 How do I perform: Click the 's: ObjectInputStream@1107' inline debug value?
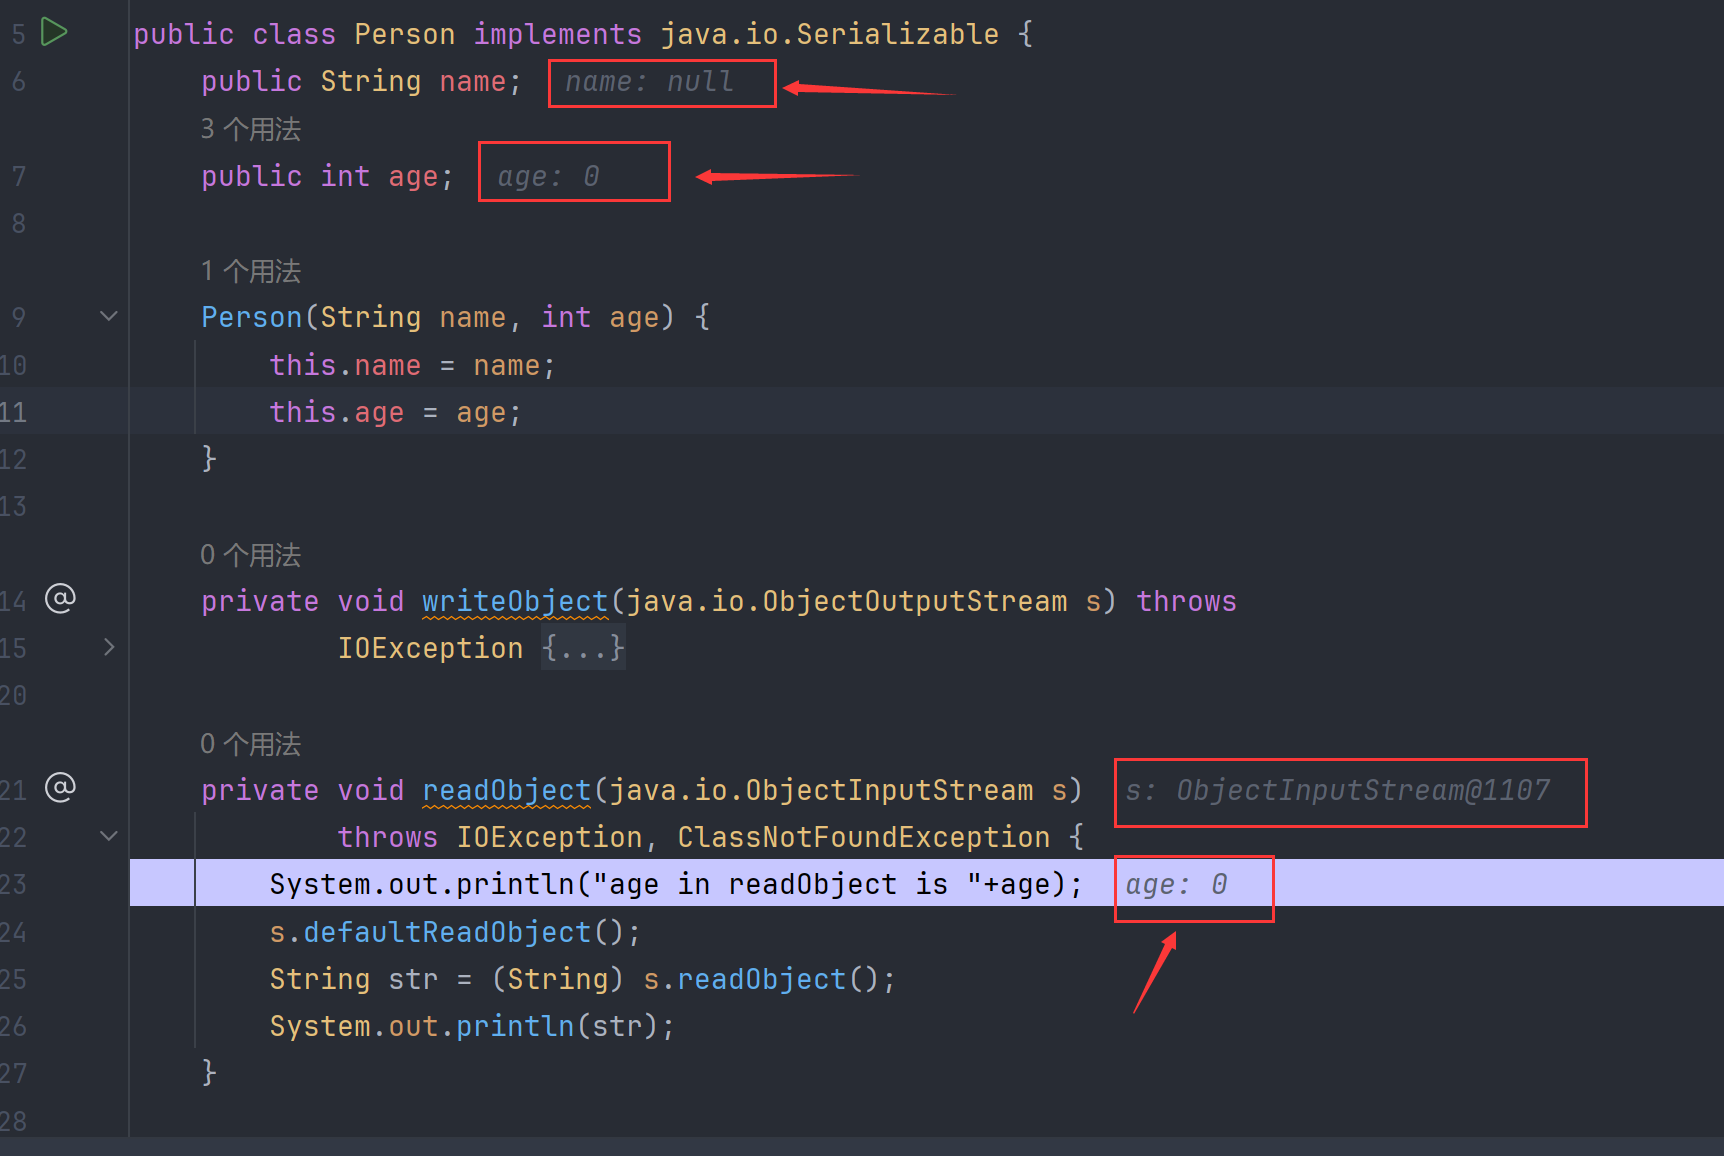pos(1338,790)
